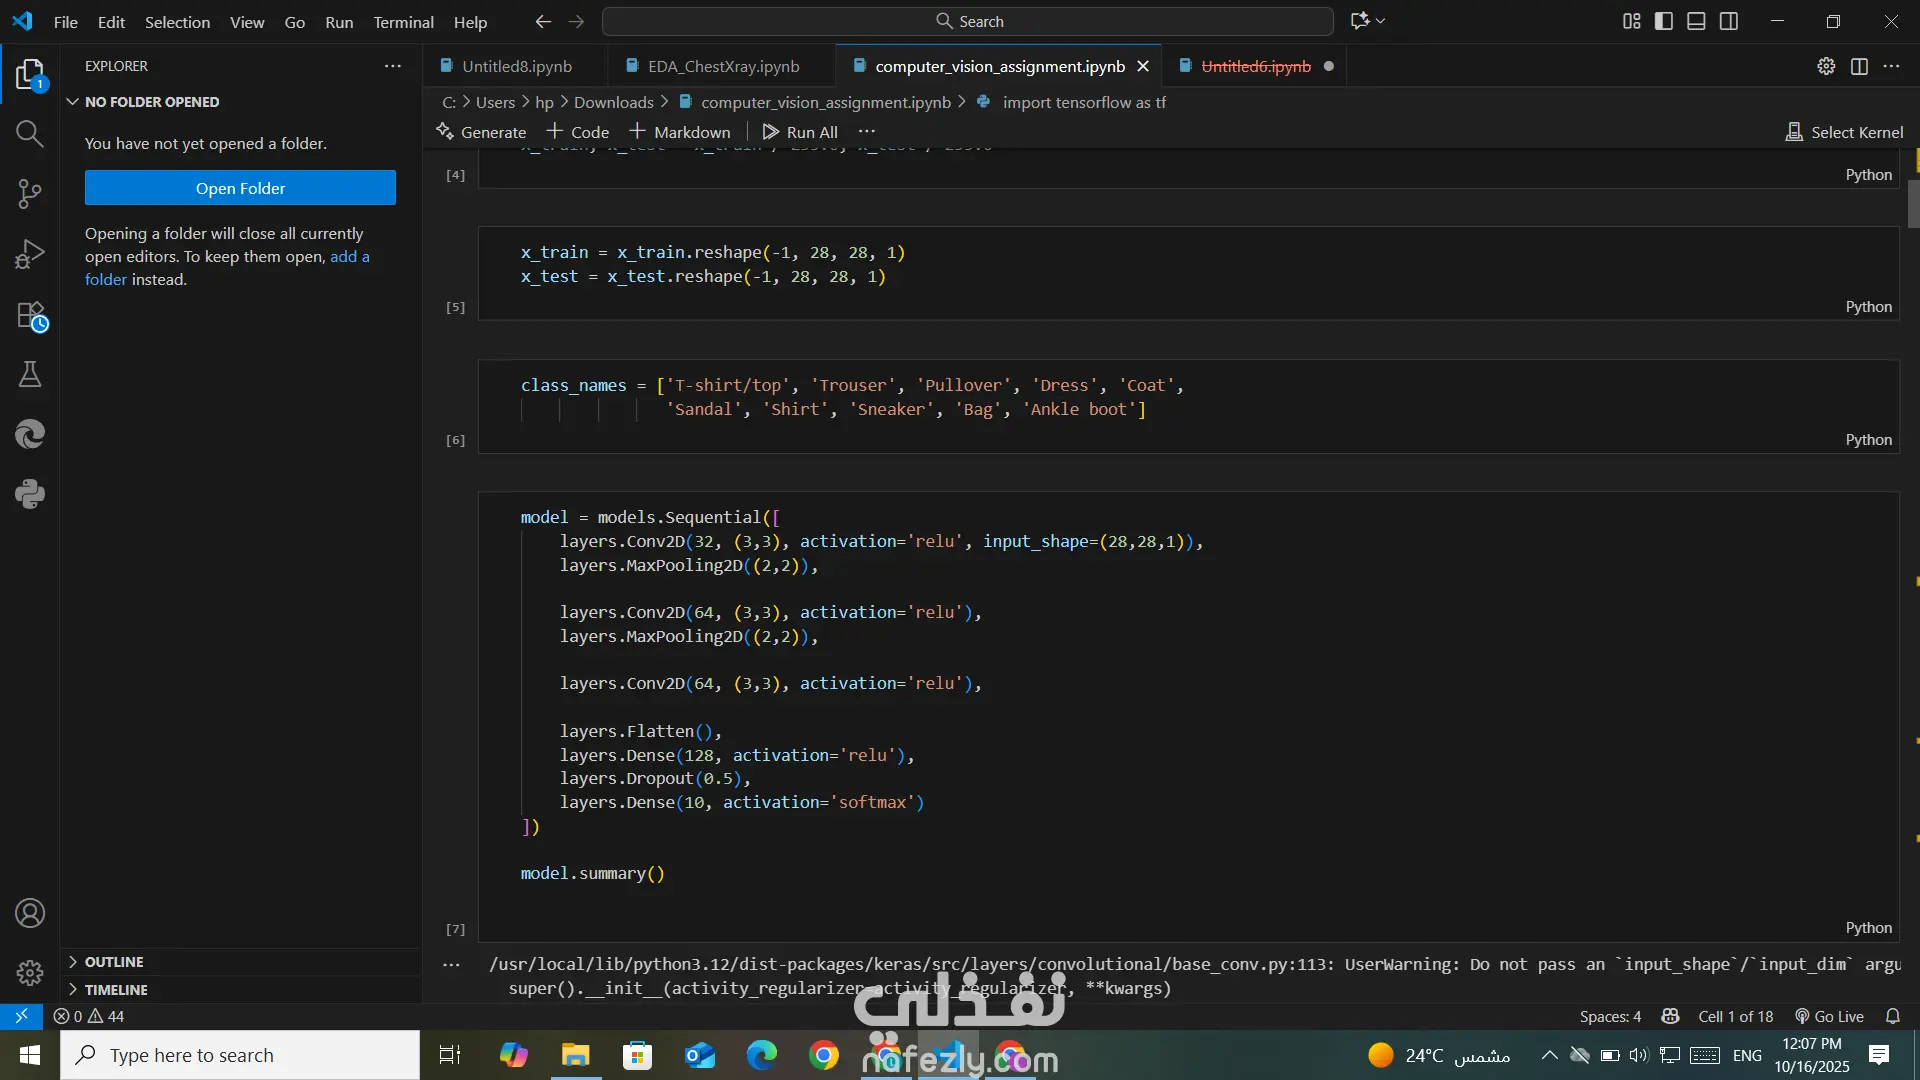Open Manage gear in activity bar

(x=29, y=972)
